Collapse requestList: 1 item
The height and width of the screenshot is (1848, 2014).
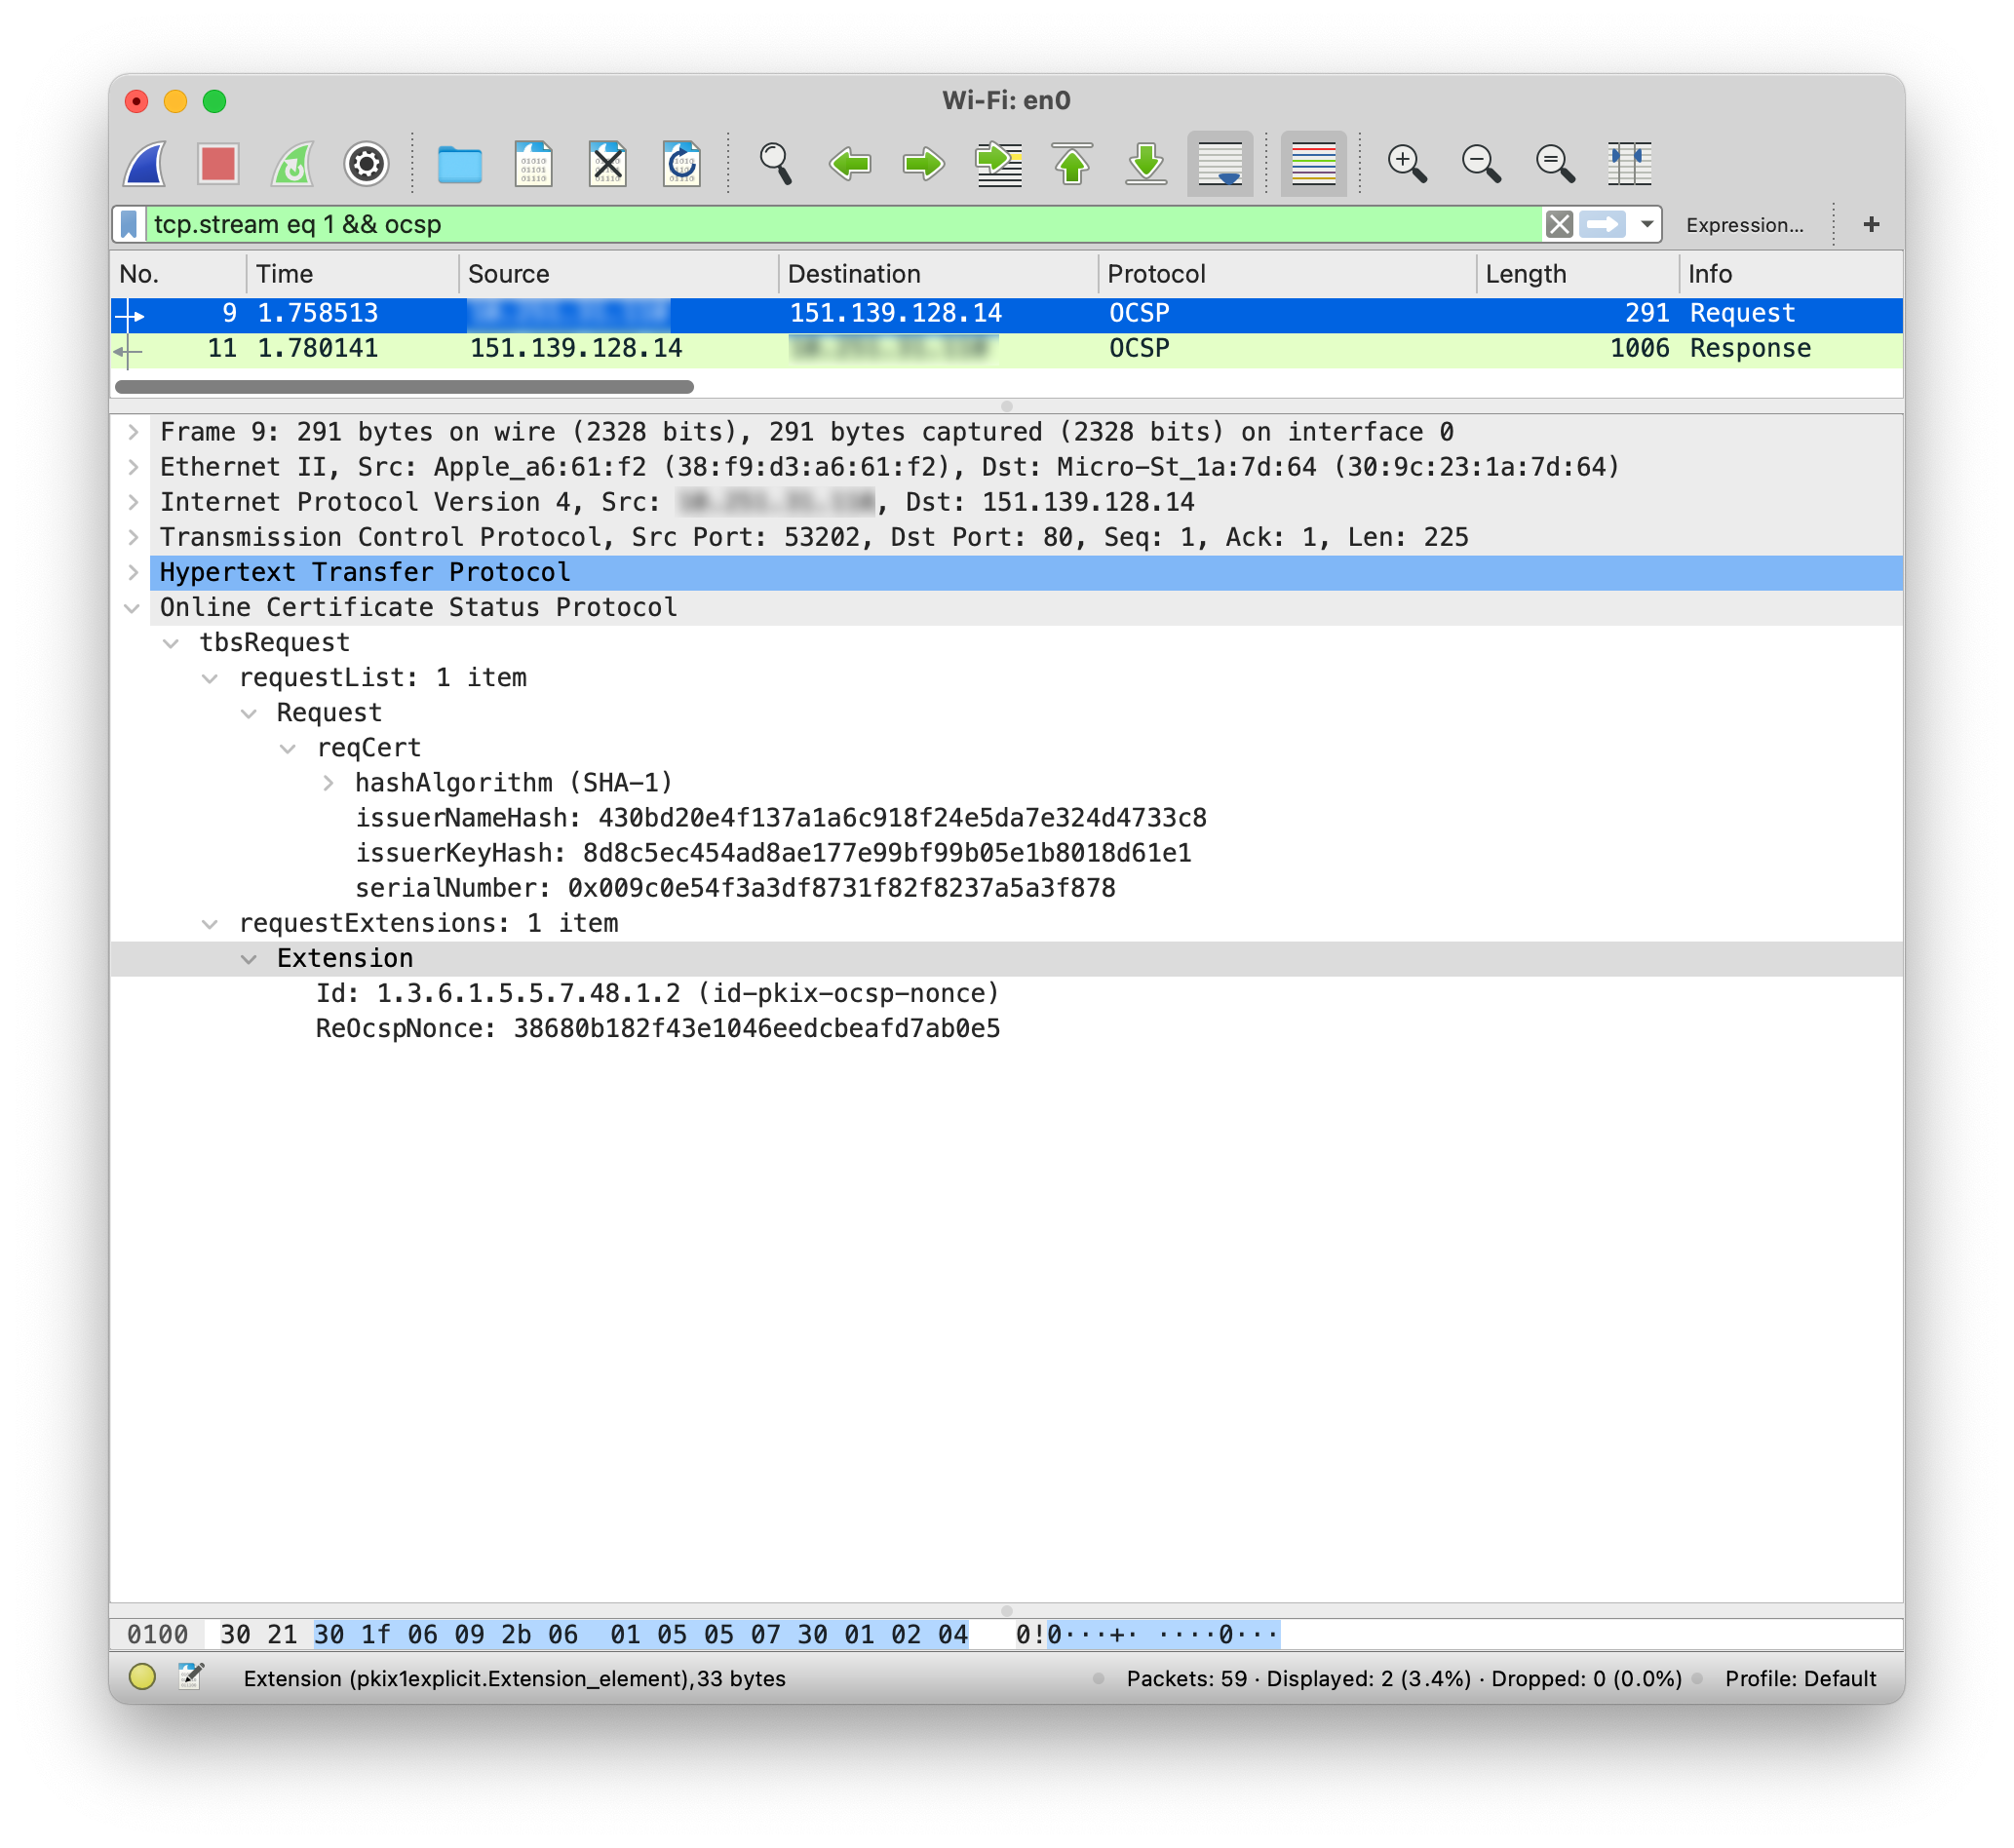[x=210, y=678]
